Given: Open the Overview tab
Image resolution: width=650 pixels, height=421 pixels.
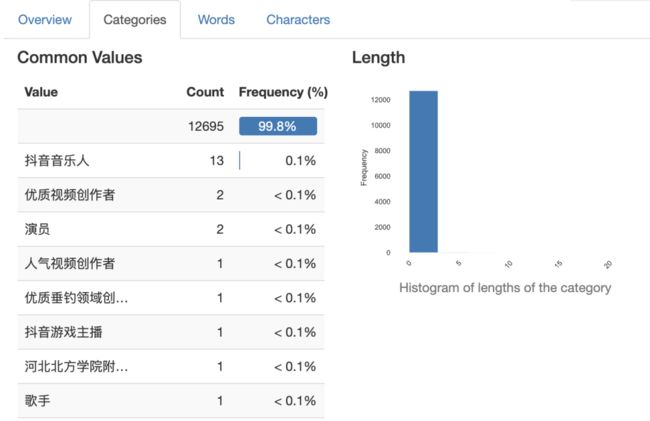Looking at the screenshot, I should point(45,19).
